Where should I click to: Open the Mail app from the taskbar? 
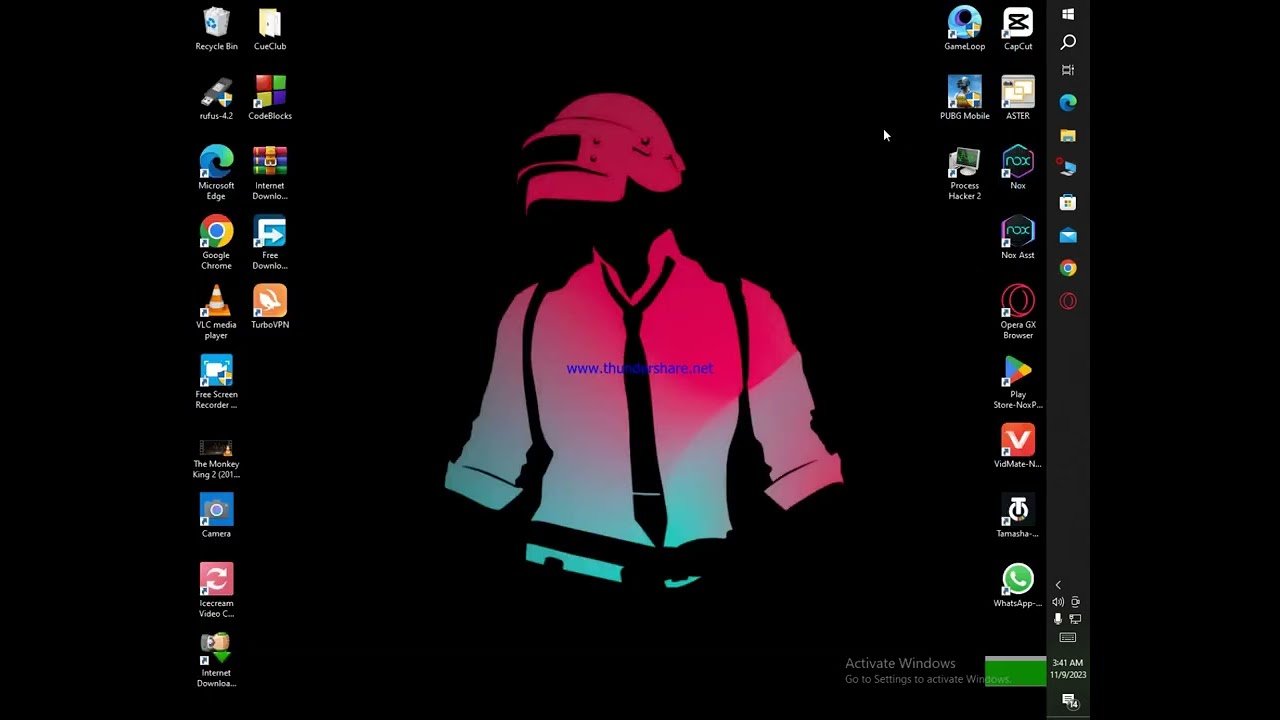click(x=1068, y=235)
